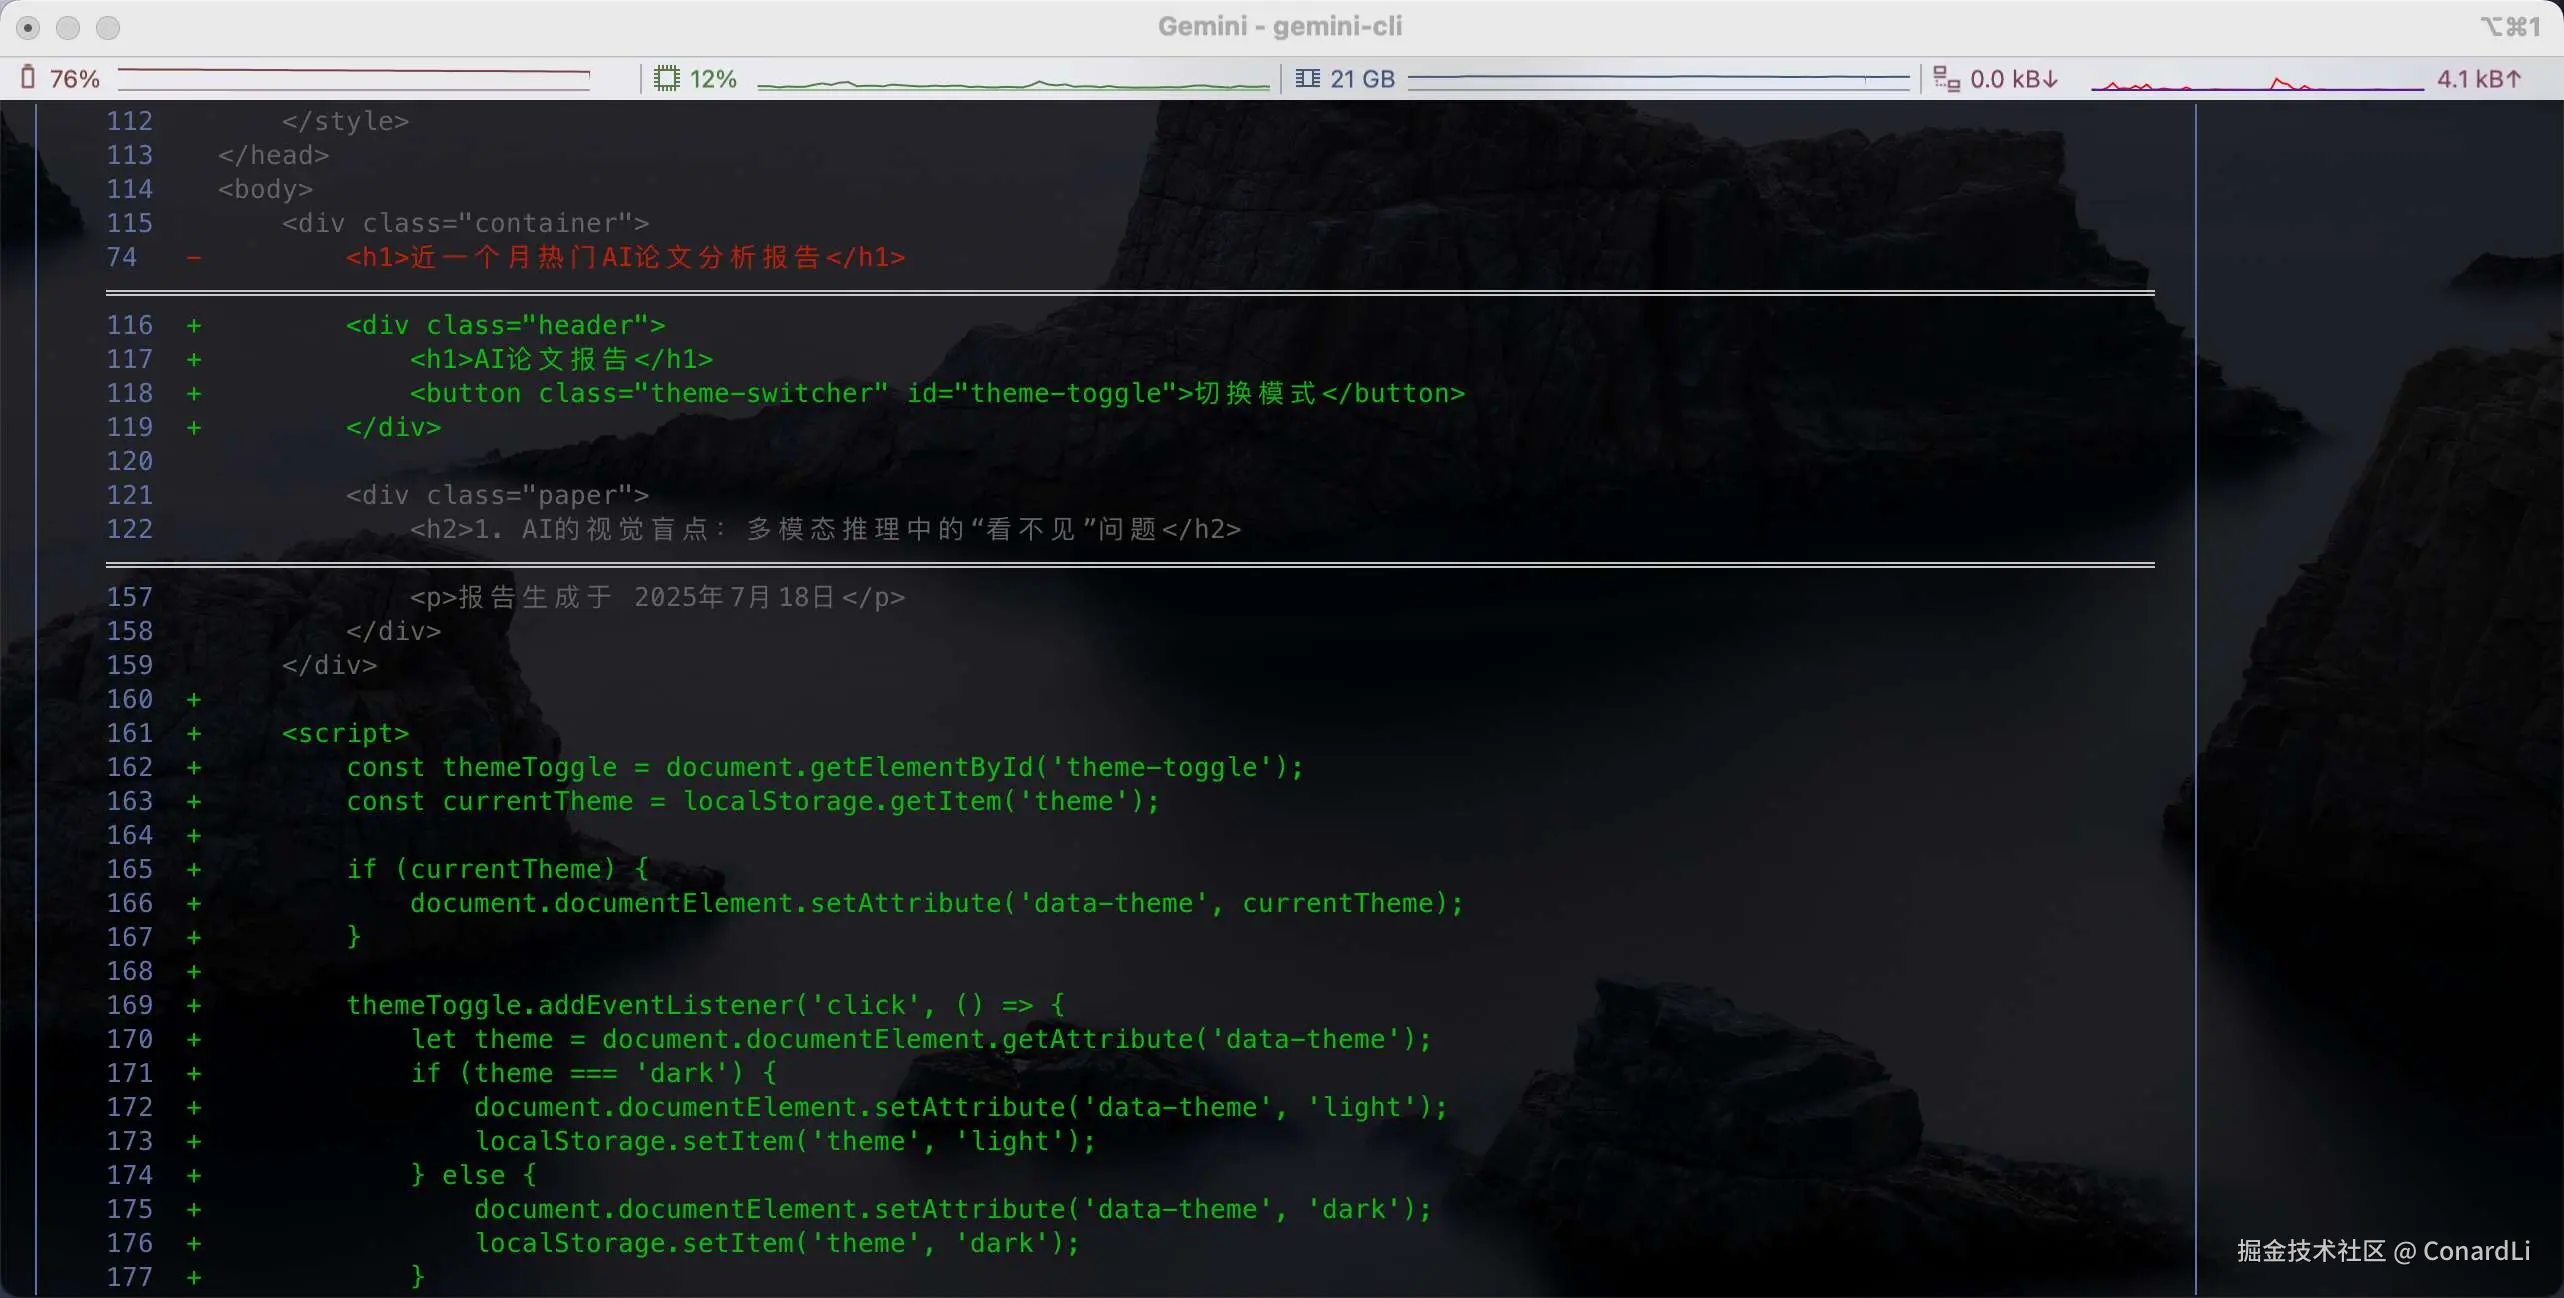Click the download arrow beside 0.0 kB
Image resolution: width=2564 pixels, height=1298 pixels.
pyautogui.click(x=2050, y=79)
